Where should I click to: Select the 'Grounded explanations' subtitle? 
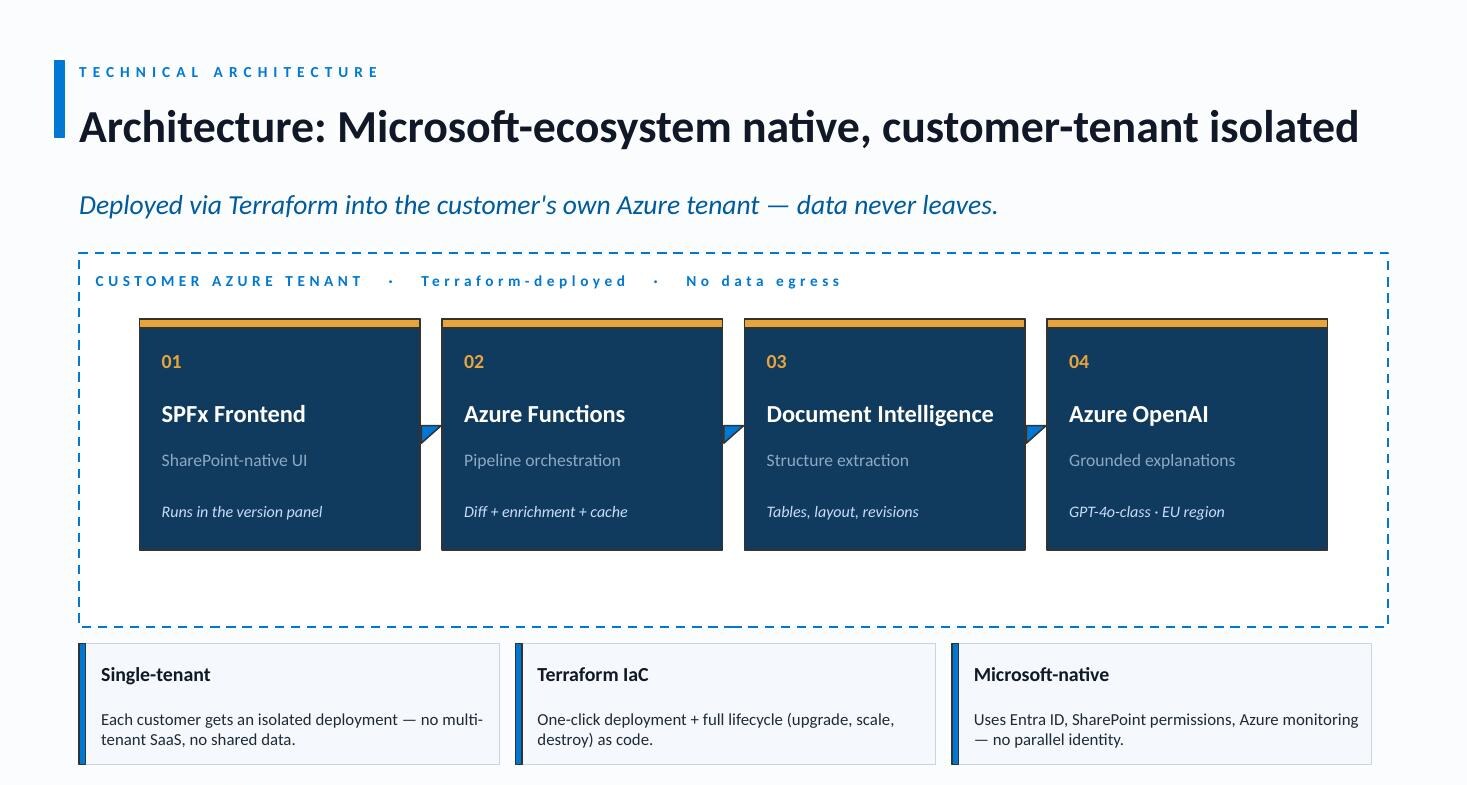point(1152,460)
